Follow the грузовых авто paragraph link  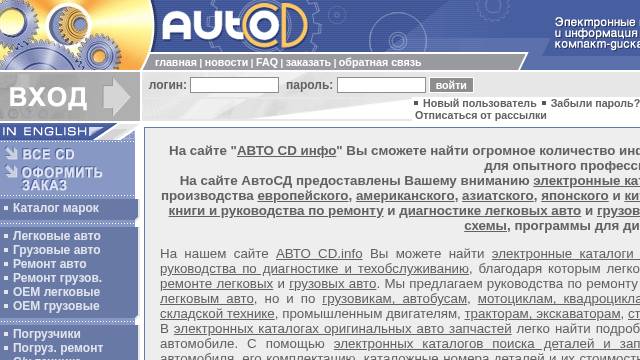click(333, 284)
